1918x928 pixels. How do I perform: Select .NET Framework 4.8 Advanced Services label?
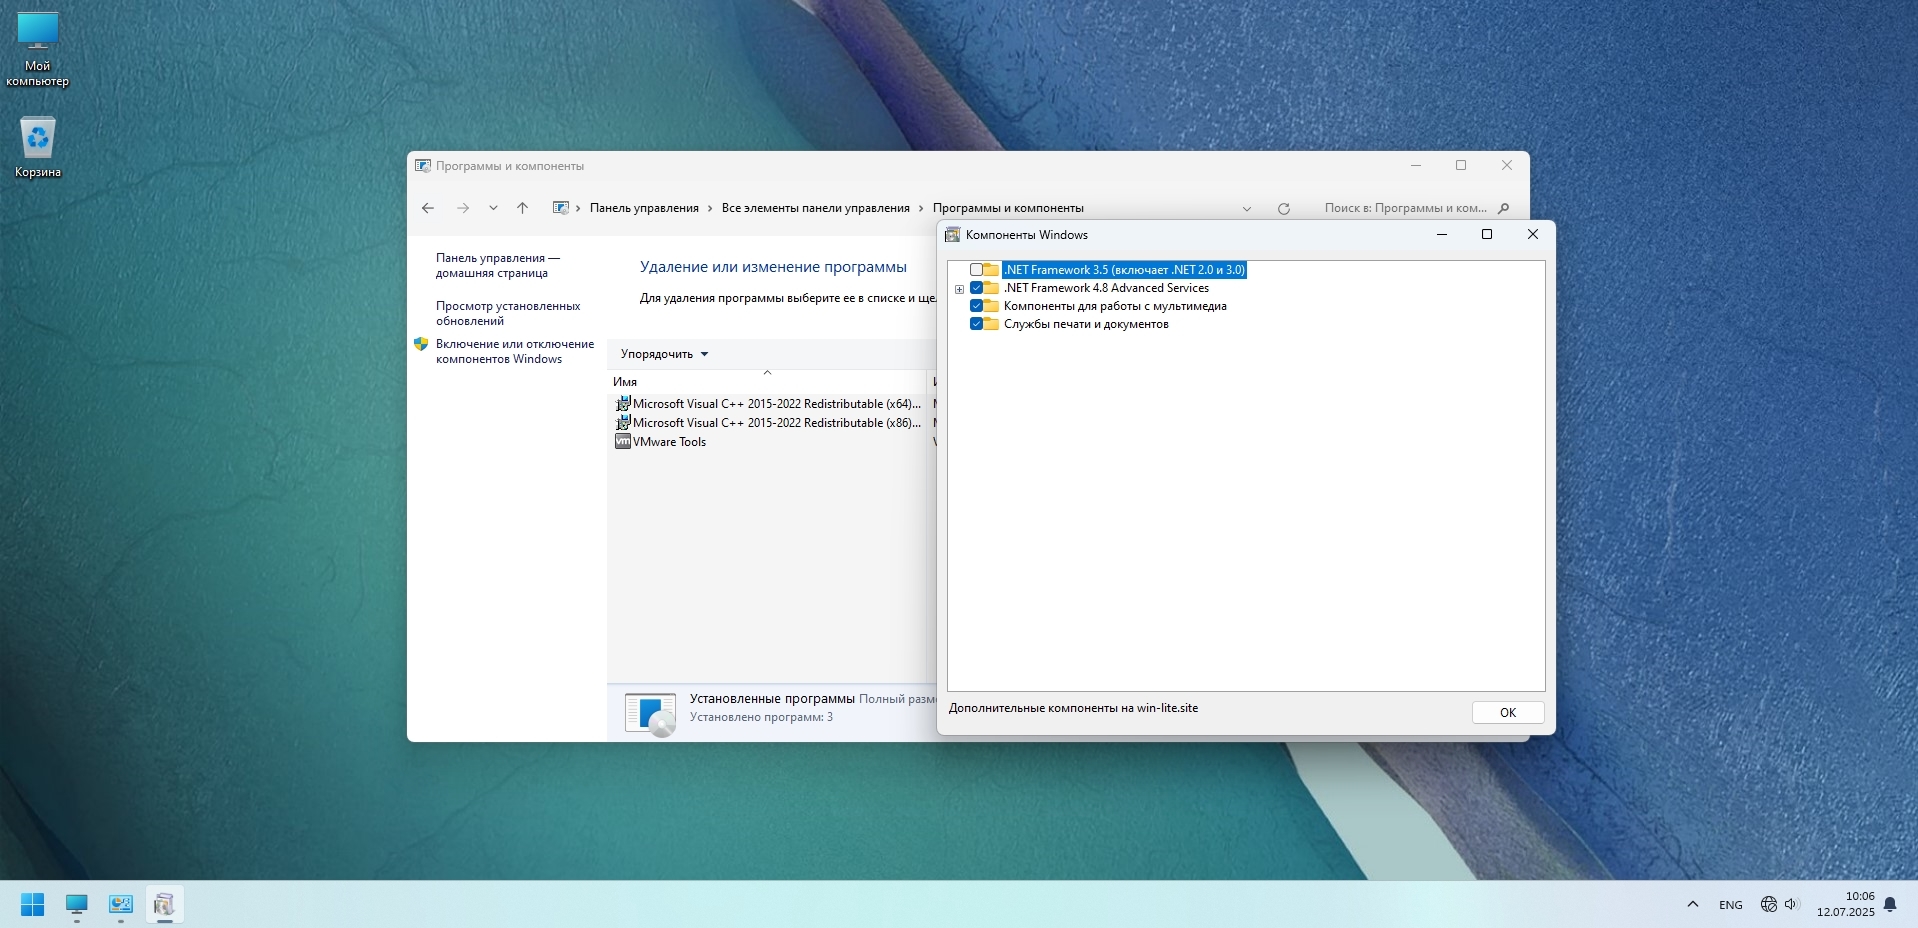1106,288
